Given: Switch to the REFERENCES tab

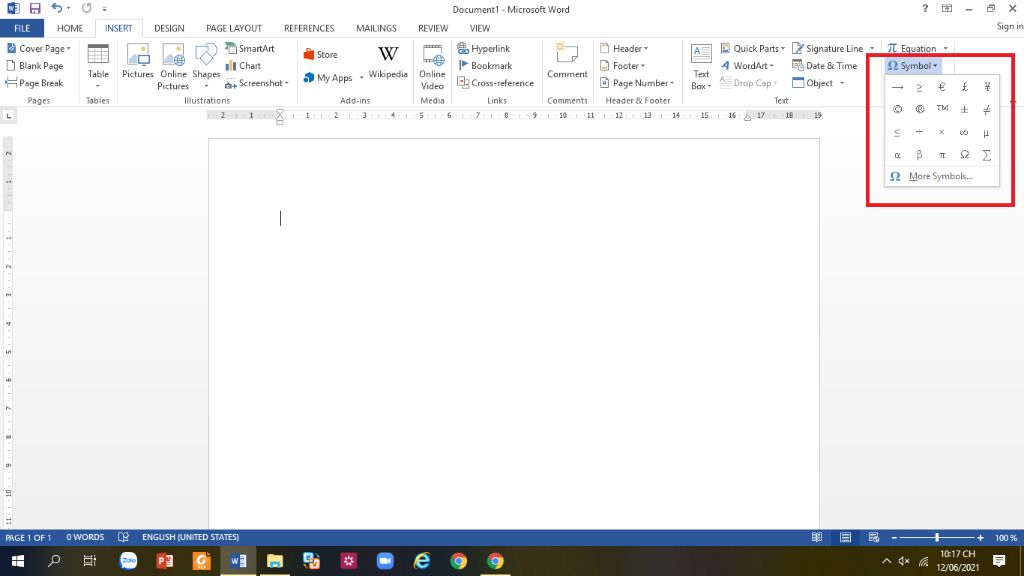Looking at the screenshot, I should click(x=309, y=28).
